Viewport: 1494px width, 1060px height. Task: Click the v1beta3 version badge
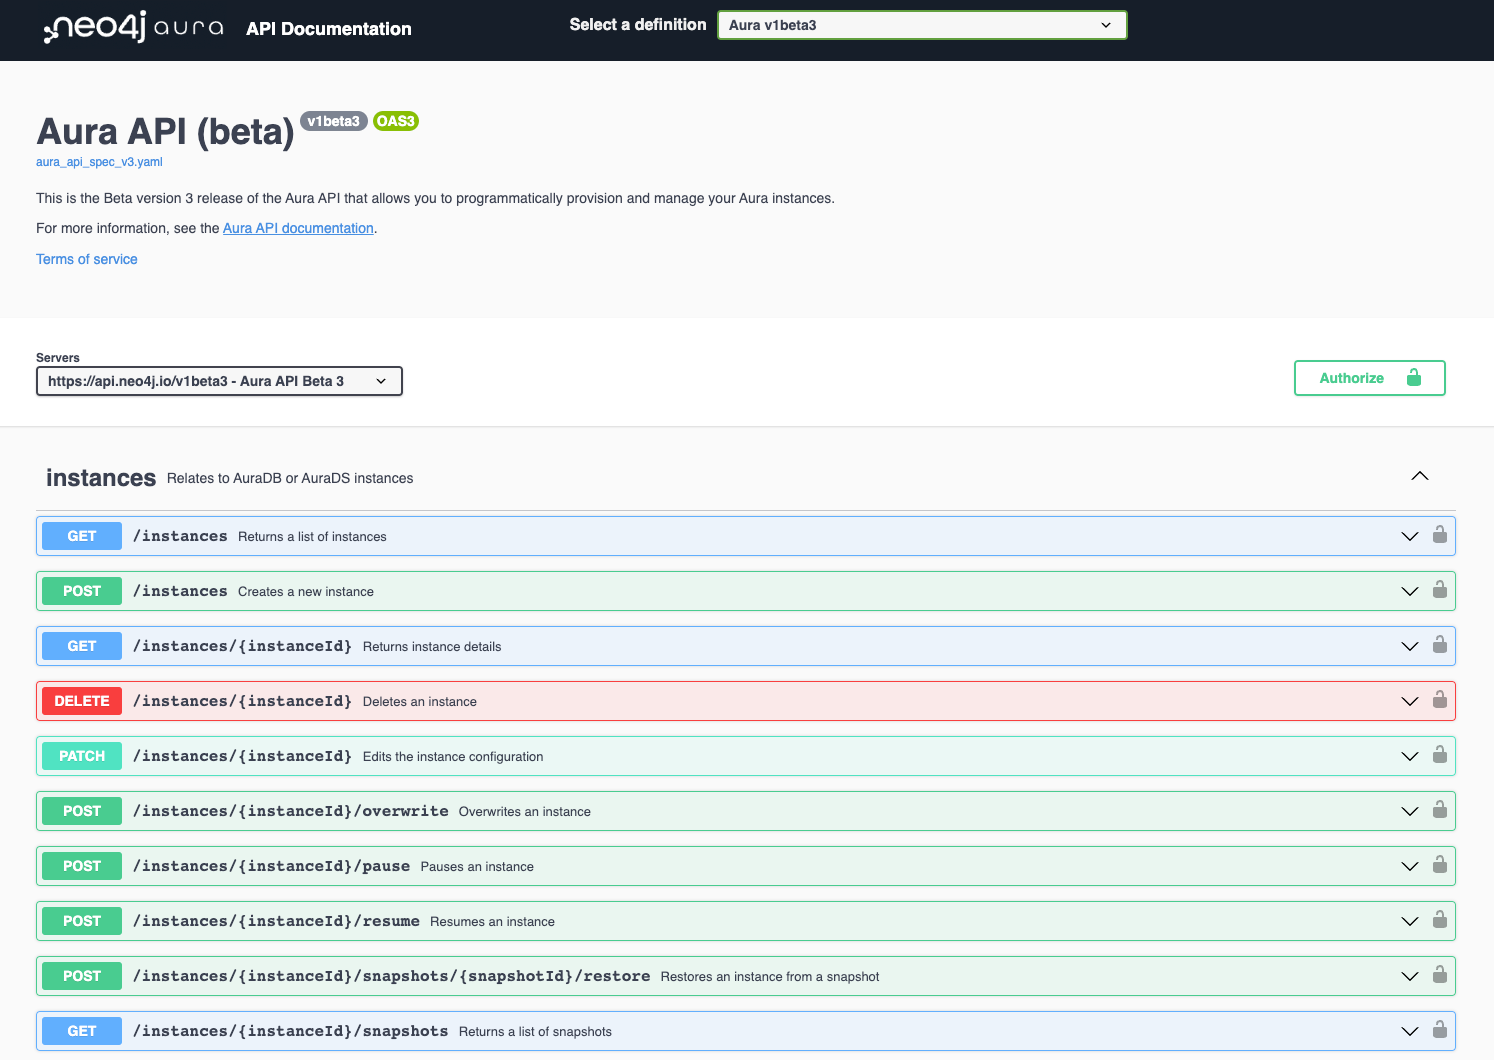click(x=334, y=121)
